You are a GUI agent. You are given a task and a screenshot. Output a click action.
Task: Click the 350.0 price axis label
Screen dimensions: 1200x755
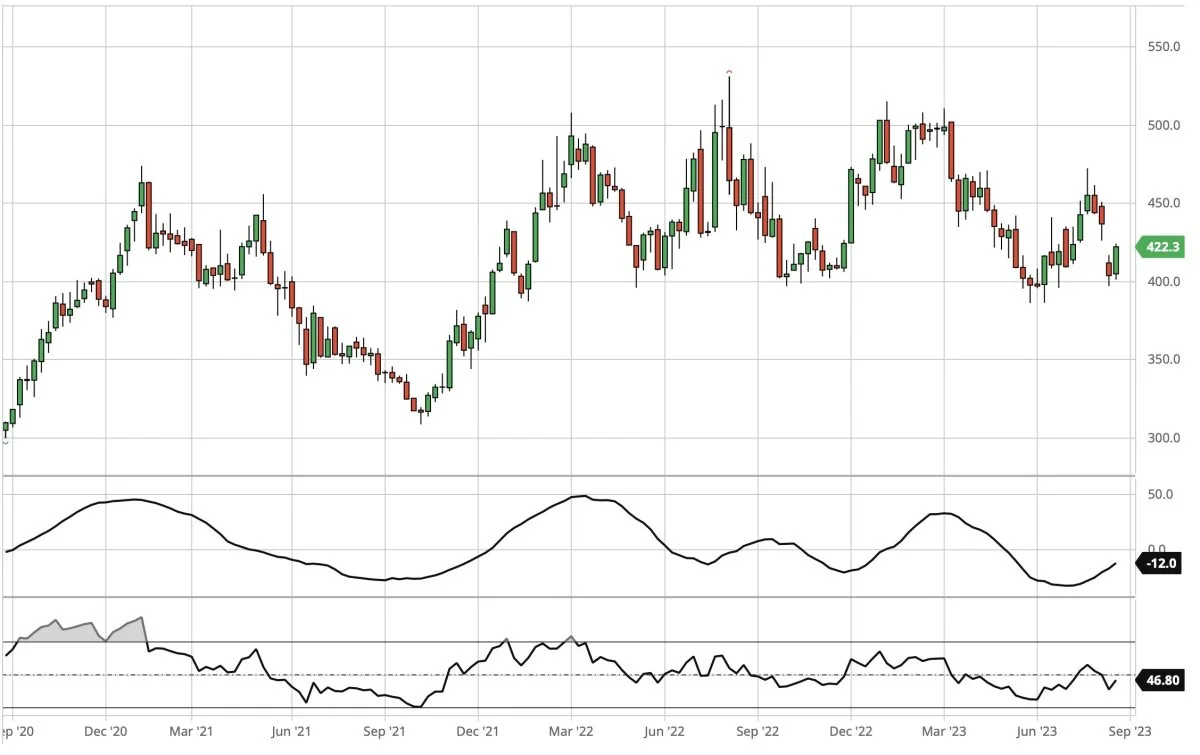[1163, 360]
